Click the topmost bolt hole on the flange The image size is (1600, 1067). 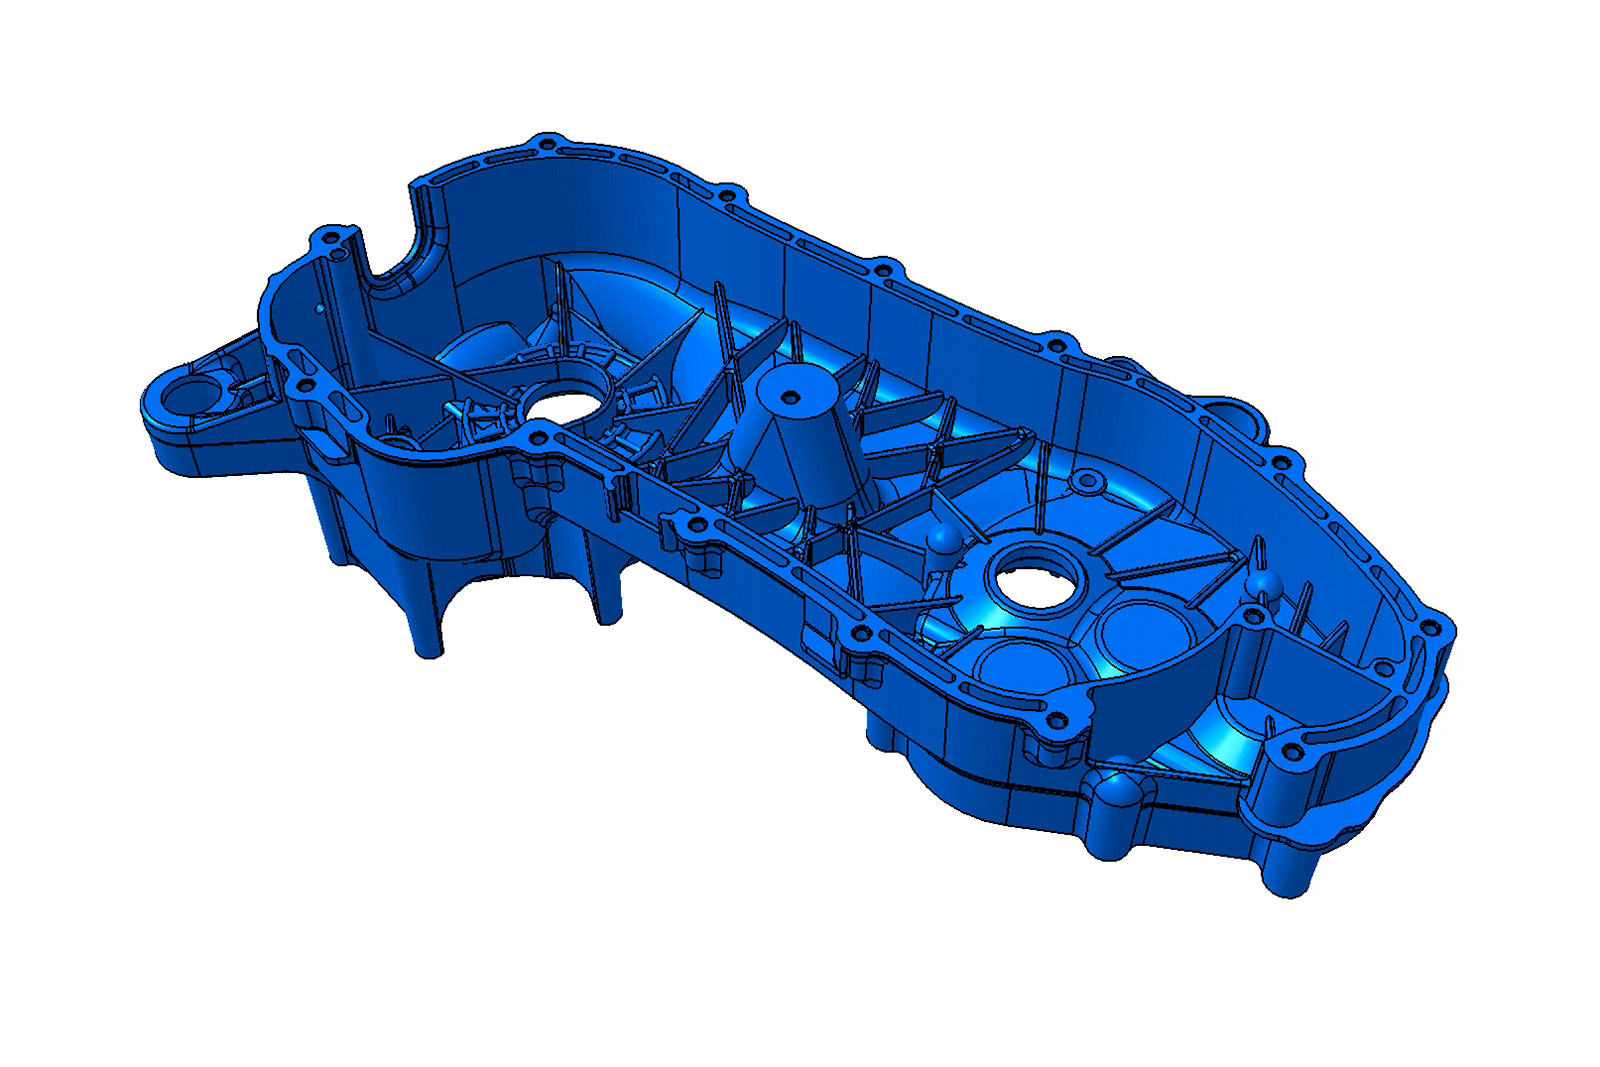pyautogui.click(x=546, y=145)
